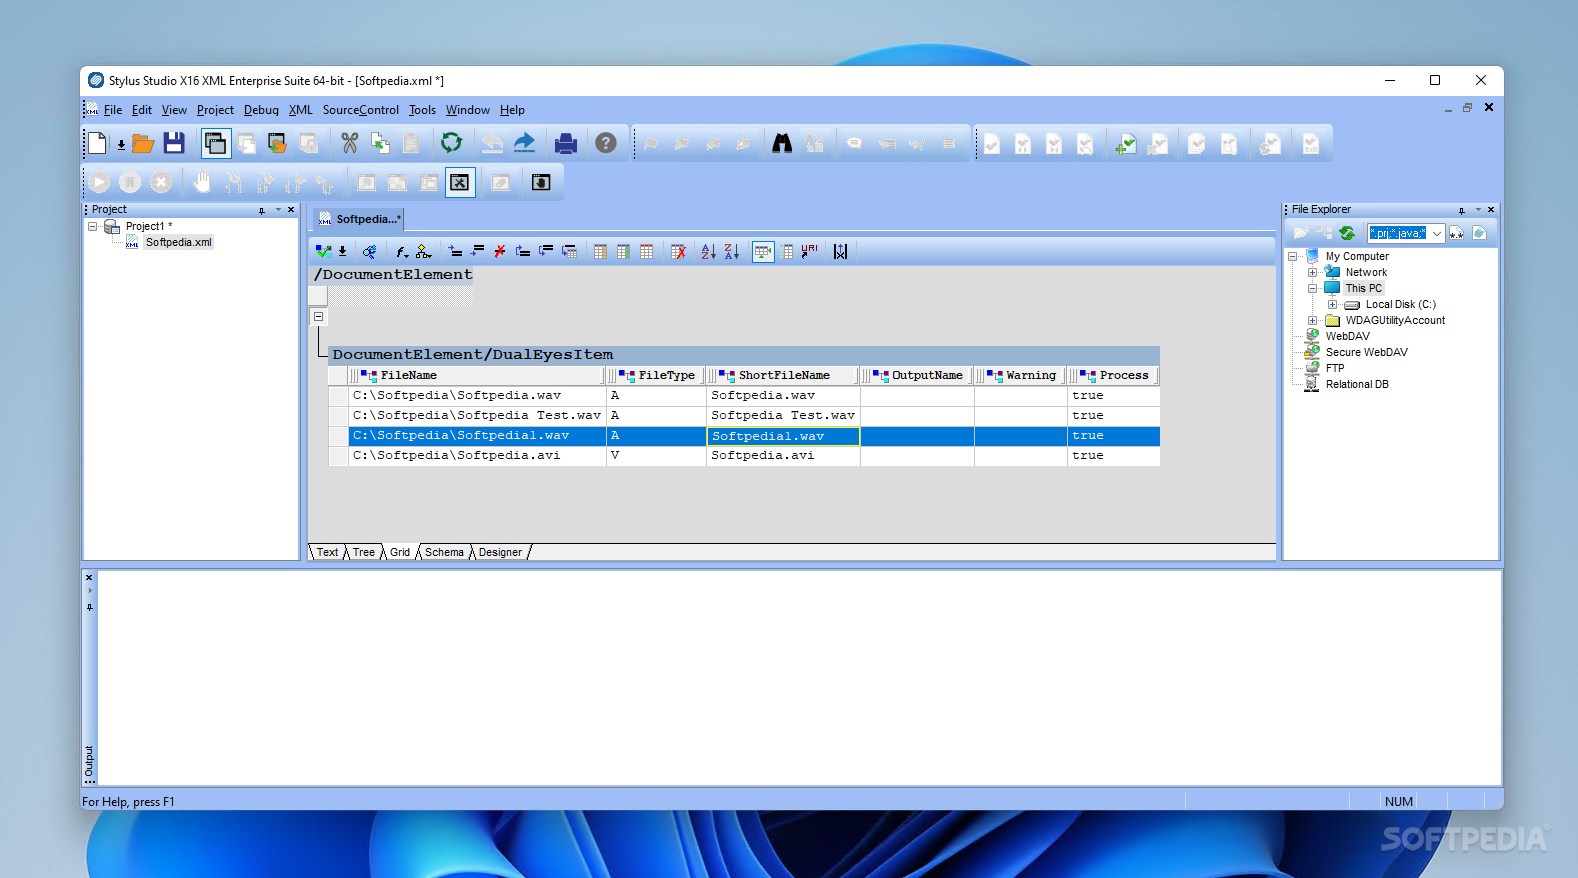Select Secure WebDAV in File Explorer
This screenshot has width=1578, height=878.
tap(1366, 352)
